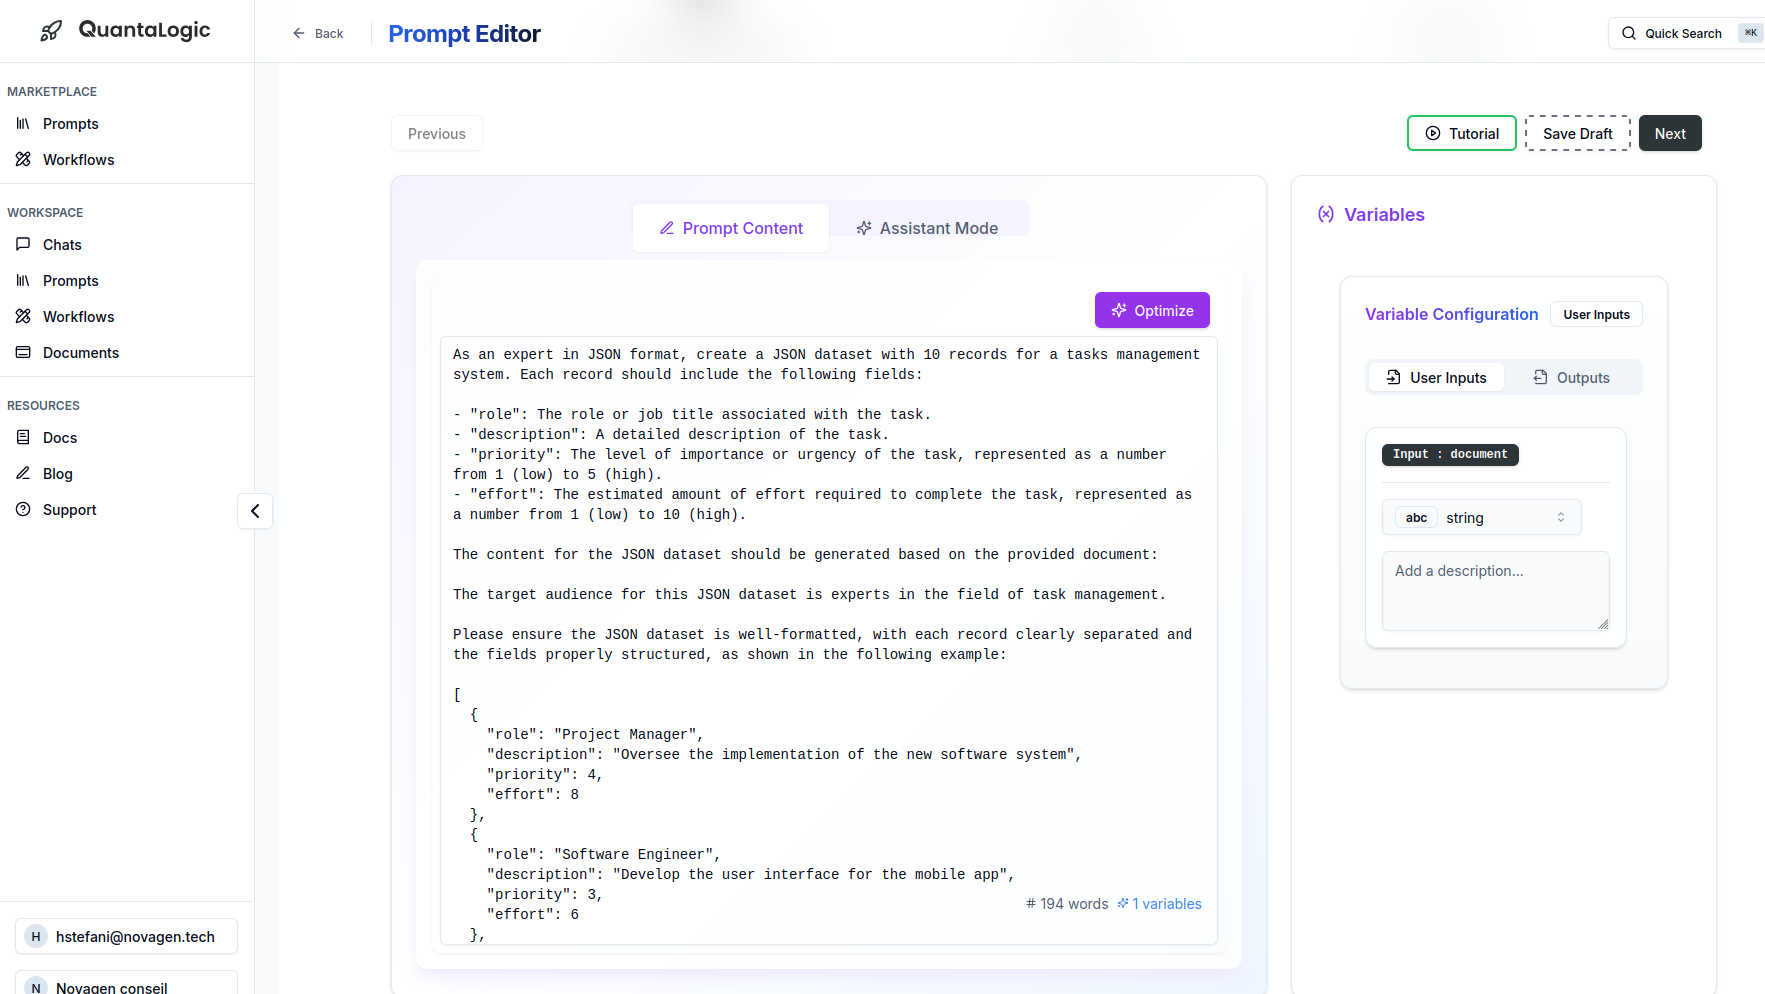
Task: Click the Save Draft button
Action: click(x=1578, y=133)
